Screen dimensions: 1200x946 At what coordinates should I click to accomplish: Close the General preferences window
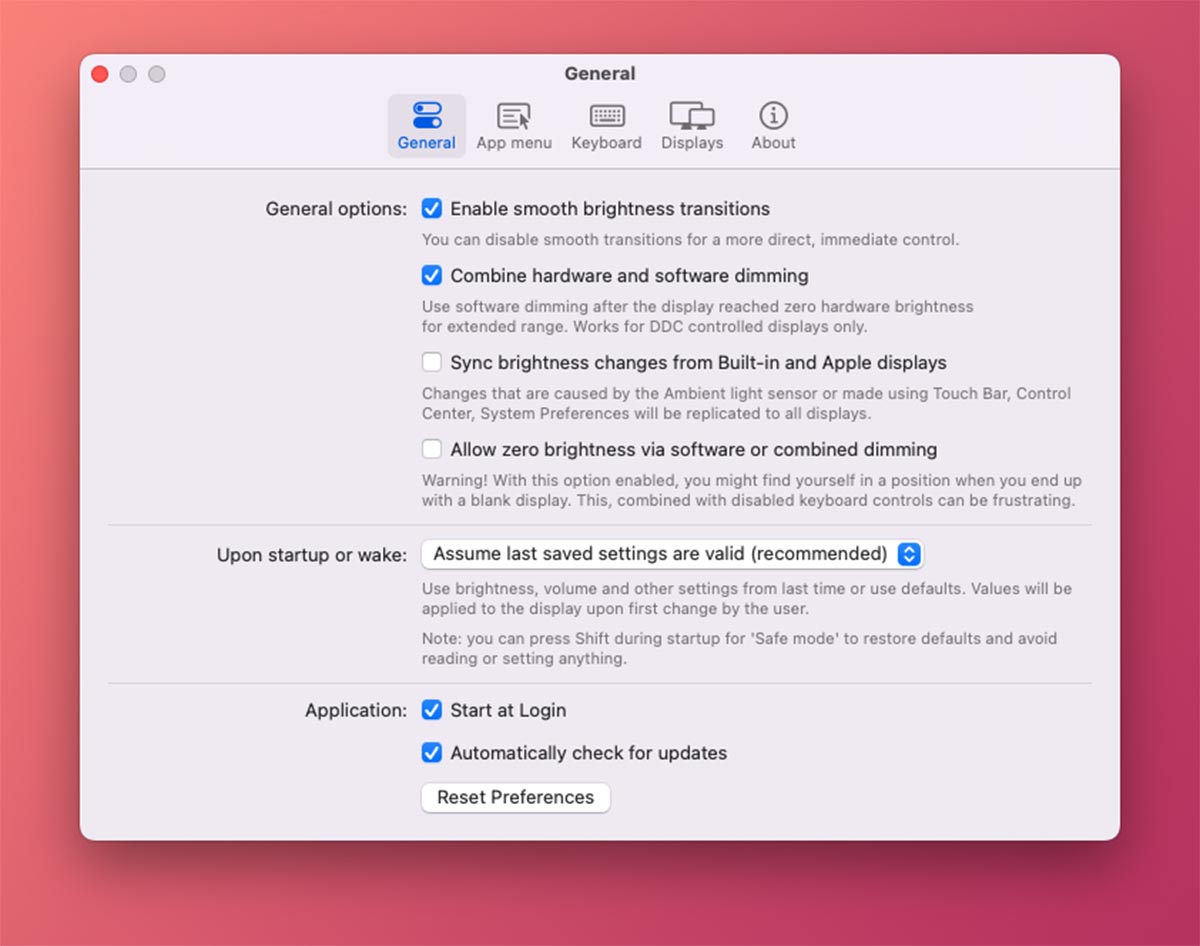(x=100, y=74)
